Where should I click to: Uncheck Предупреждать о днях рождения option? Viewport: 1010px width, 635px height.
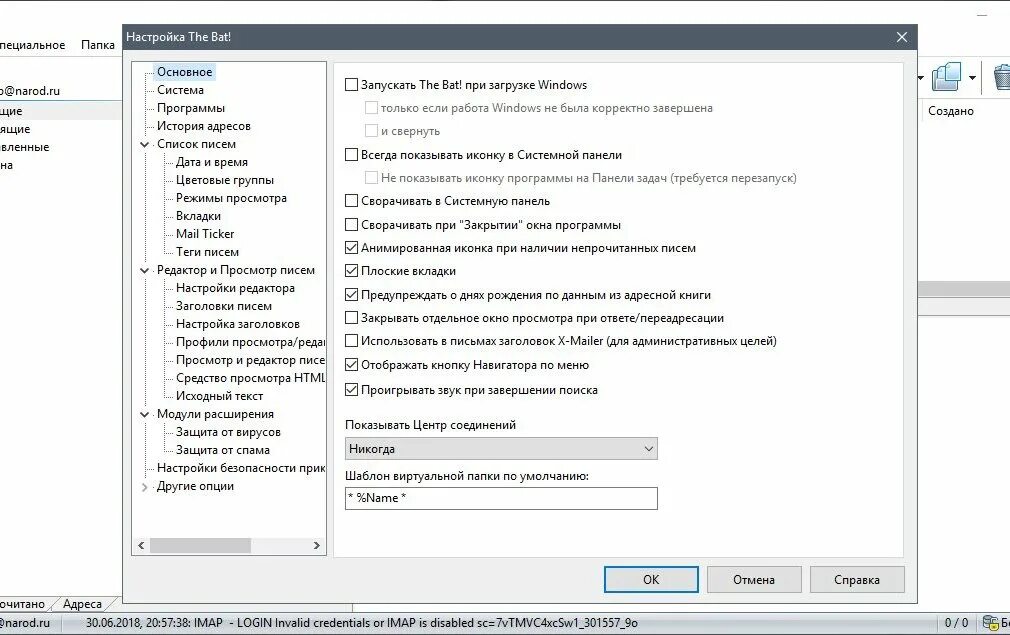351,295
